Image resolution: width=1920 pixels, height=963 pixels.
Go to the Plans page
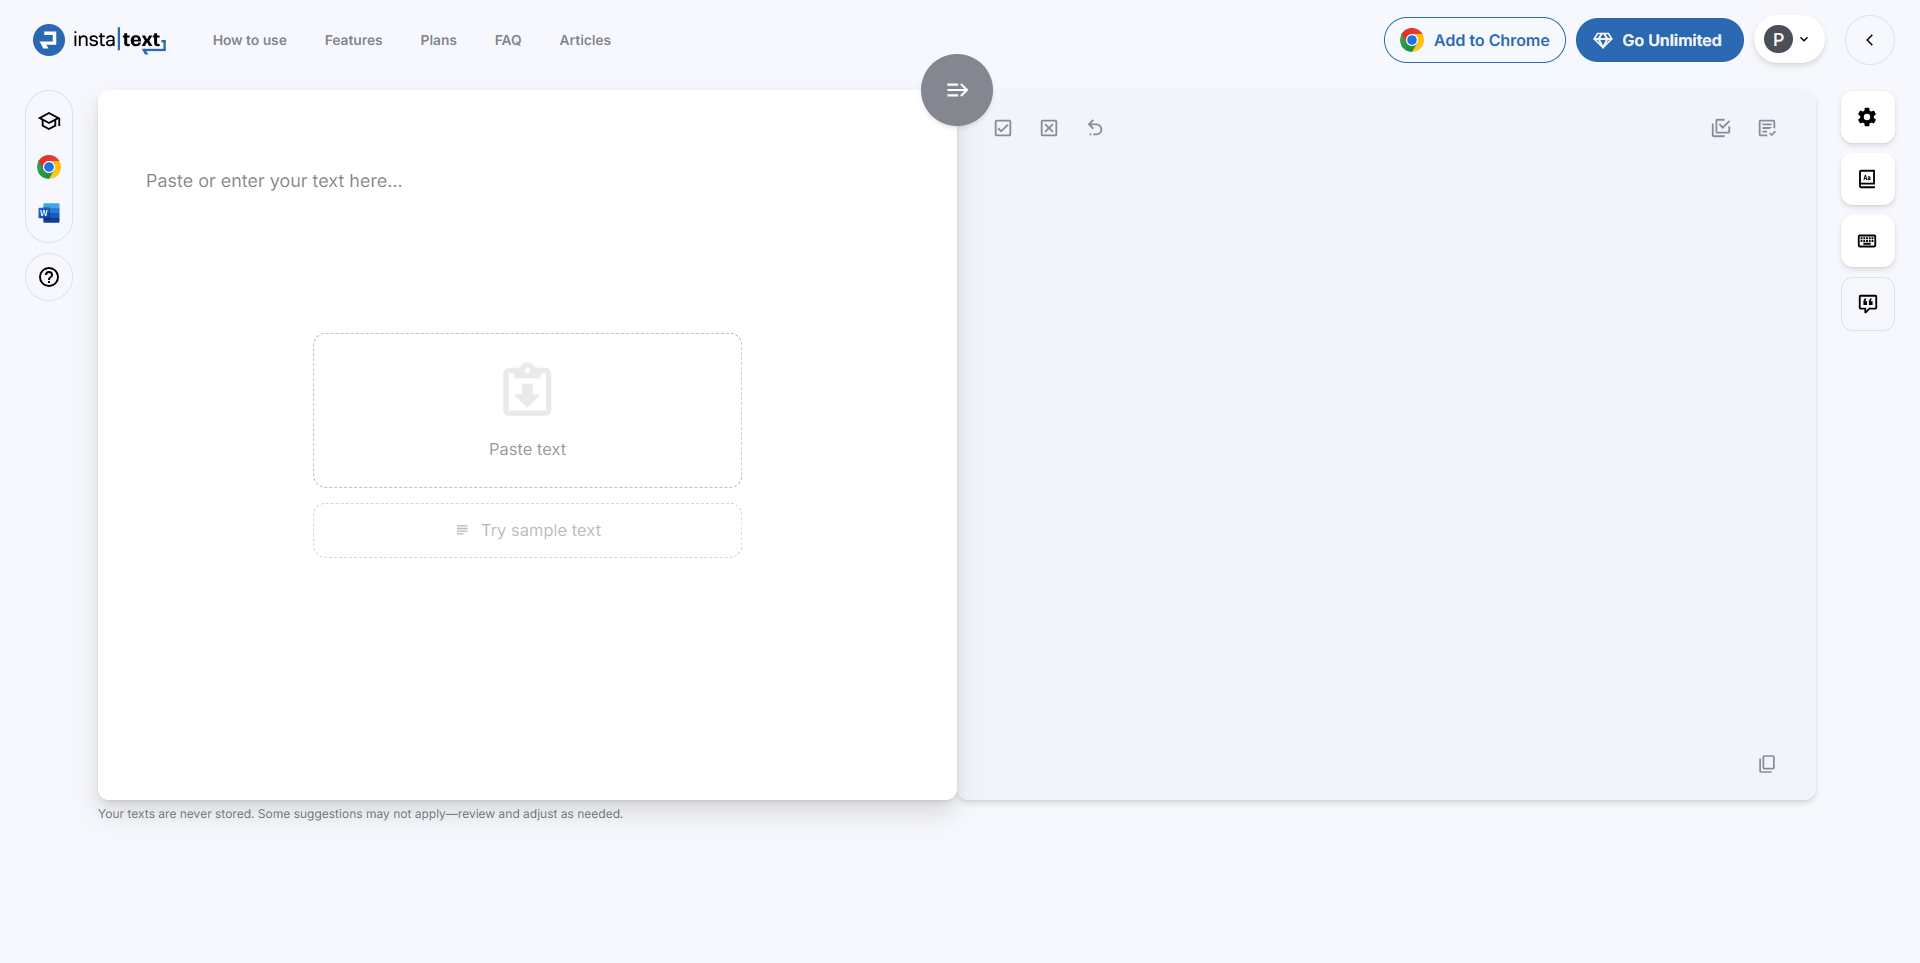click(x=438, y=40)
